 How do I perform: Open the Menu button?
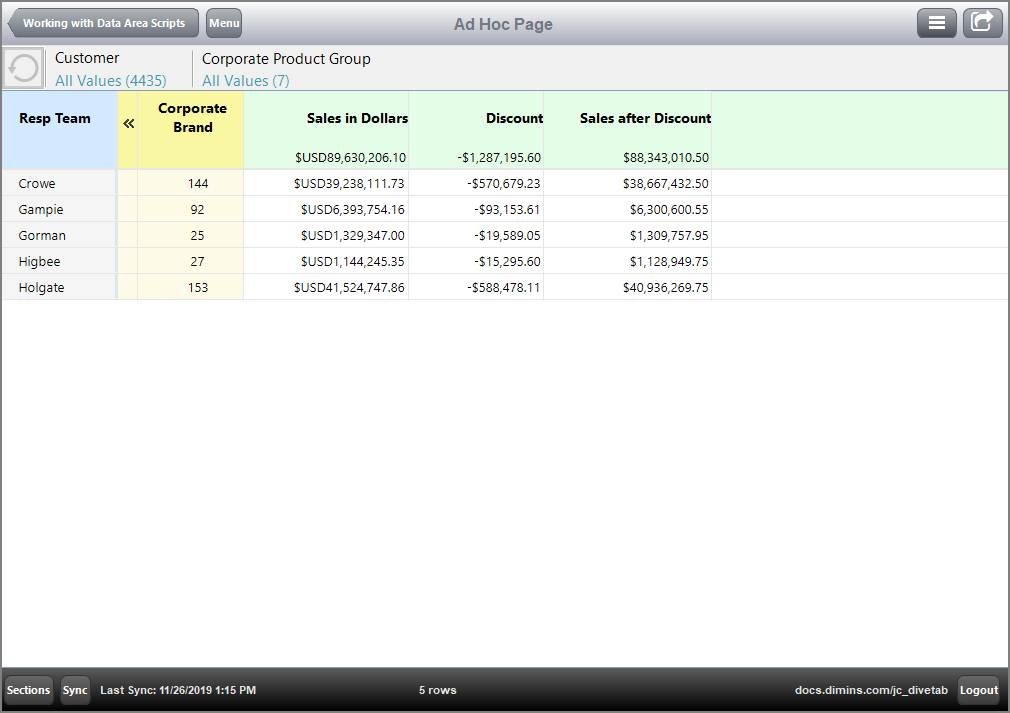[x=224, y=22]
